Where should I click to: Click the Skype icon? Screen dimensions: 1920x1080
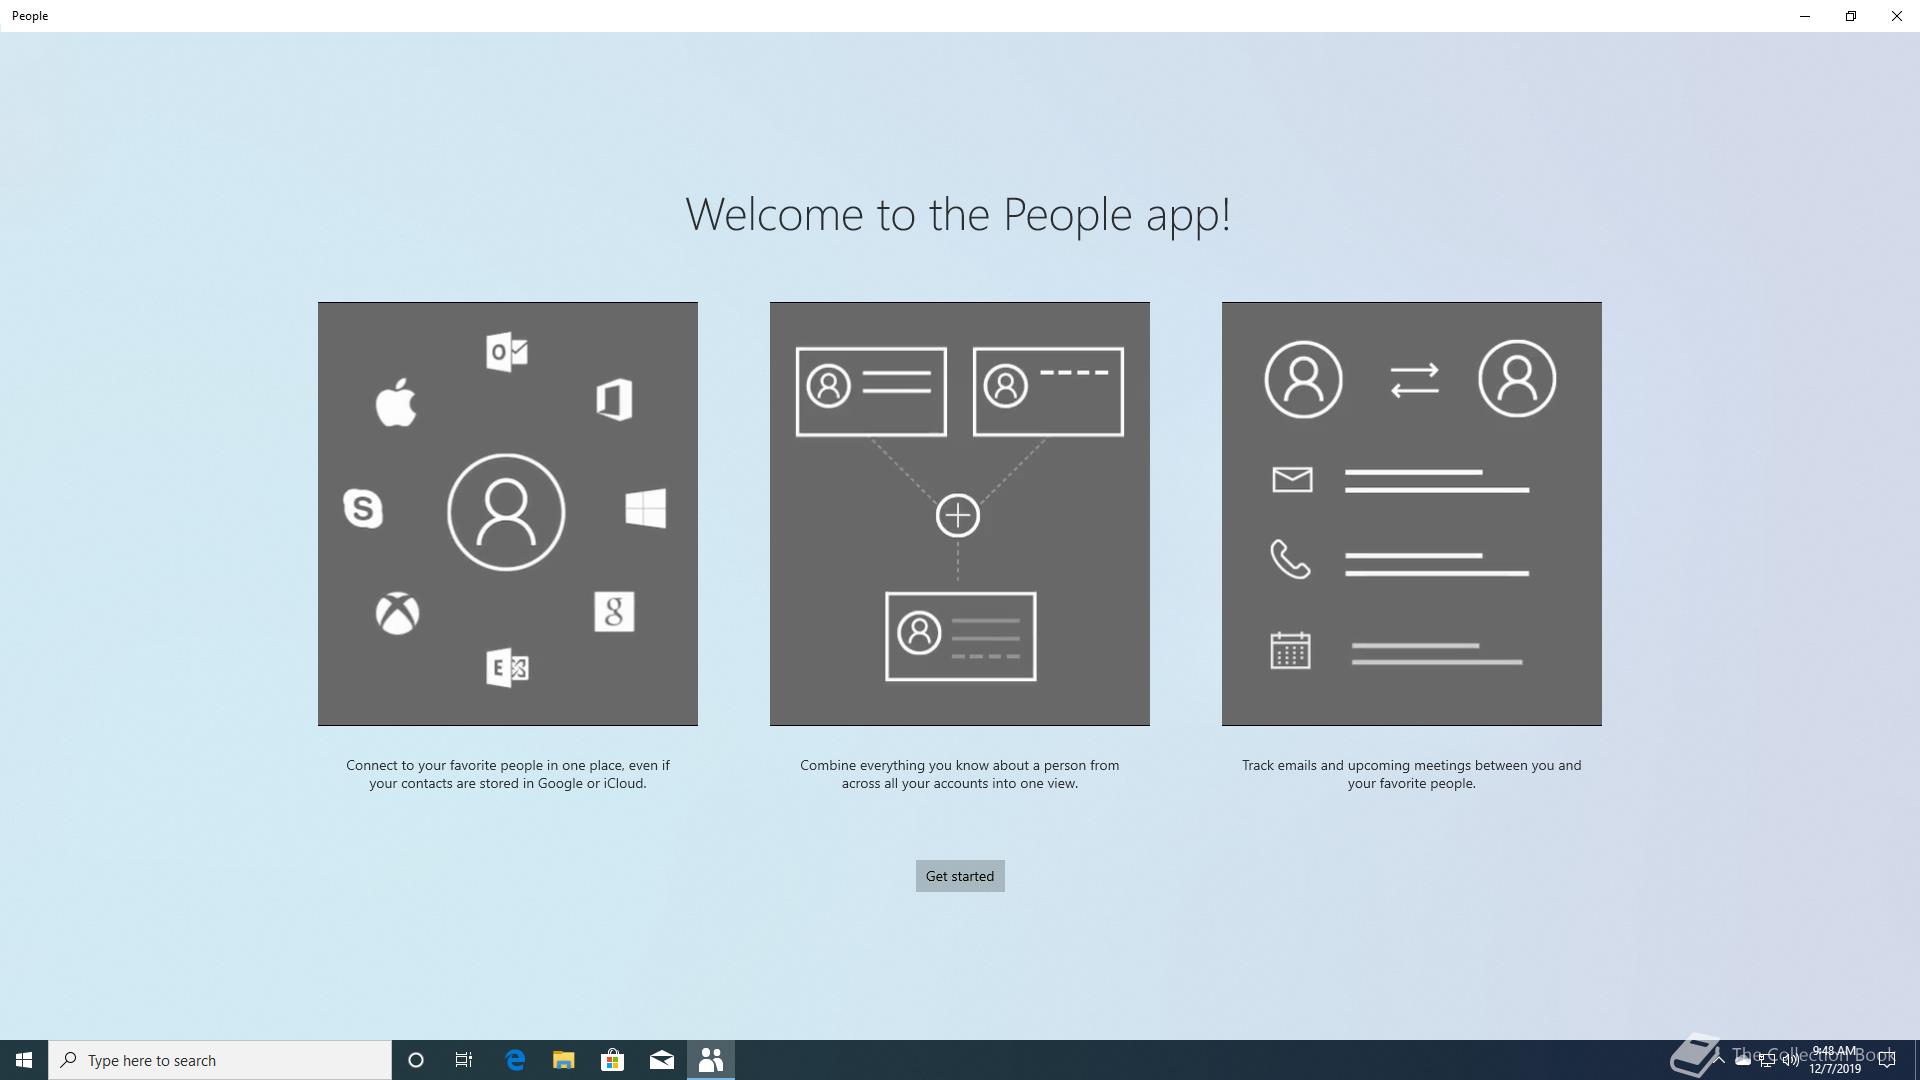[x=363, y=508]
